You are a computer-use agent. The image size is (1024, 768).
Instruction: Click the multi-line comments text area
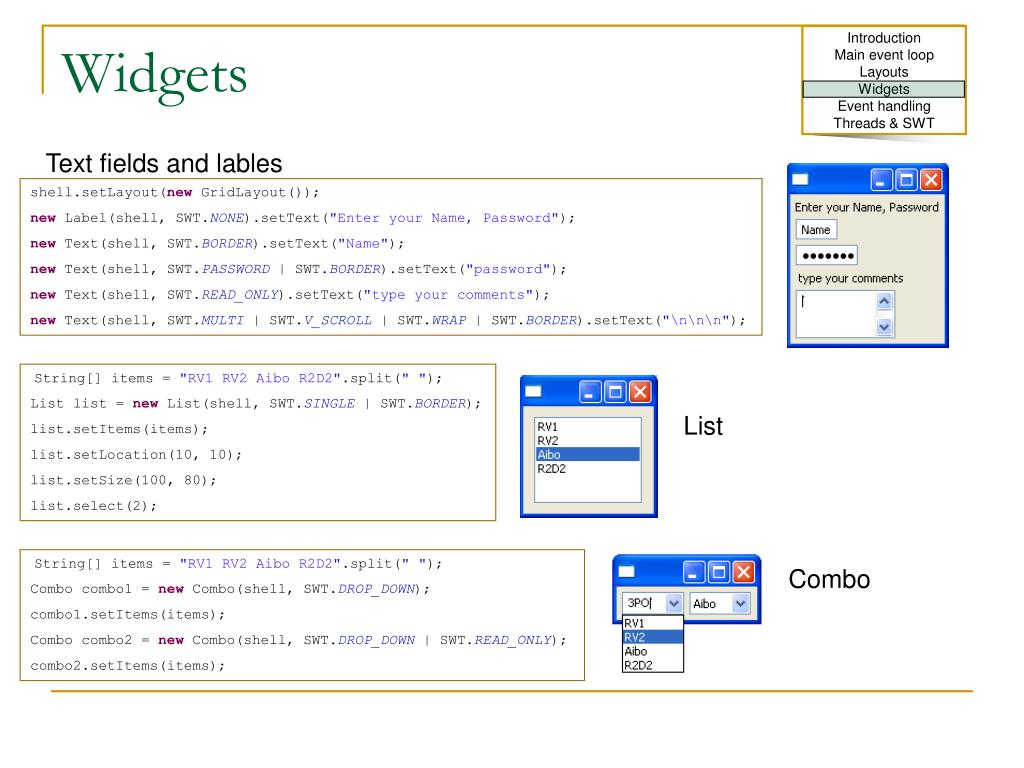[836, 314]
